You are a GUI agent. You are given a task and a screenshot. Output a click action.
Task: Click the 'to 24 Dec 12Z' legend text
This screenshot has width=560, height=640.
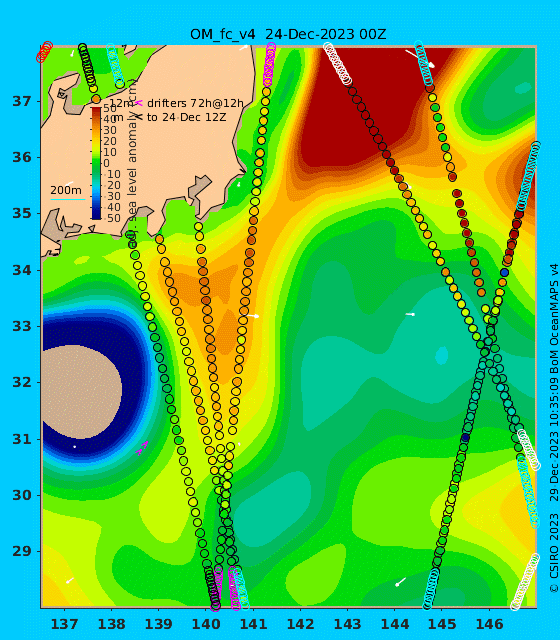coord(187,118)
